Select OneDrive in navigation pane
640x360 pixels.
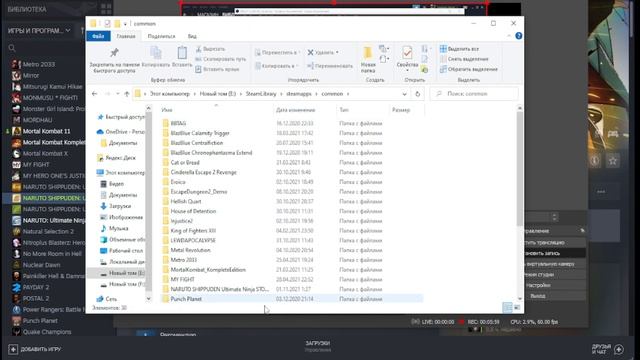121,132
